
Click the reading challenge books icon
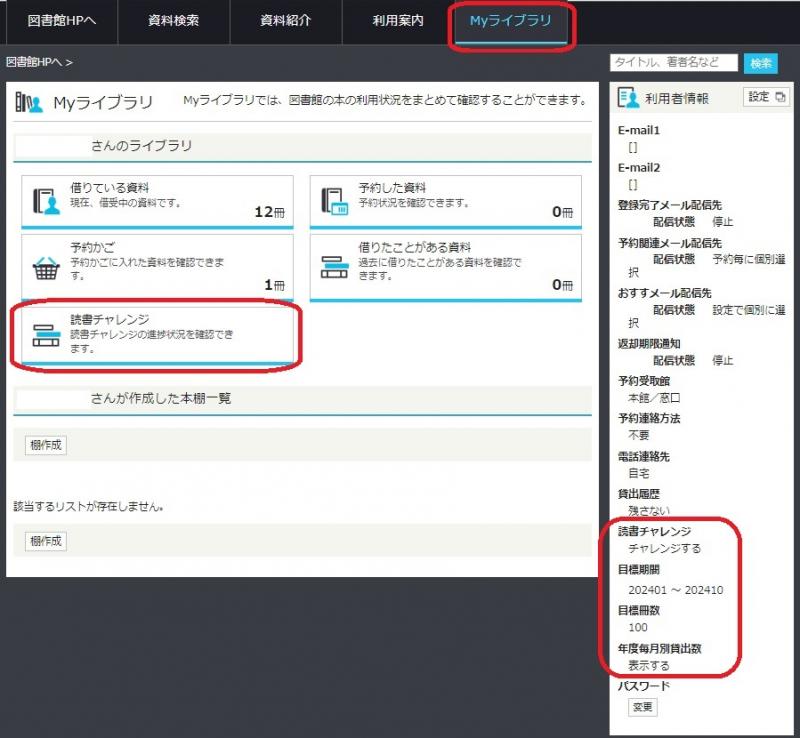click(46, 335)
